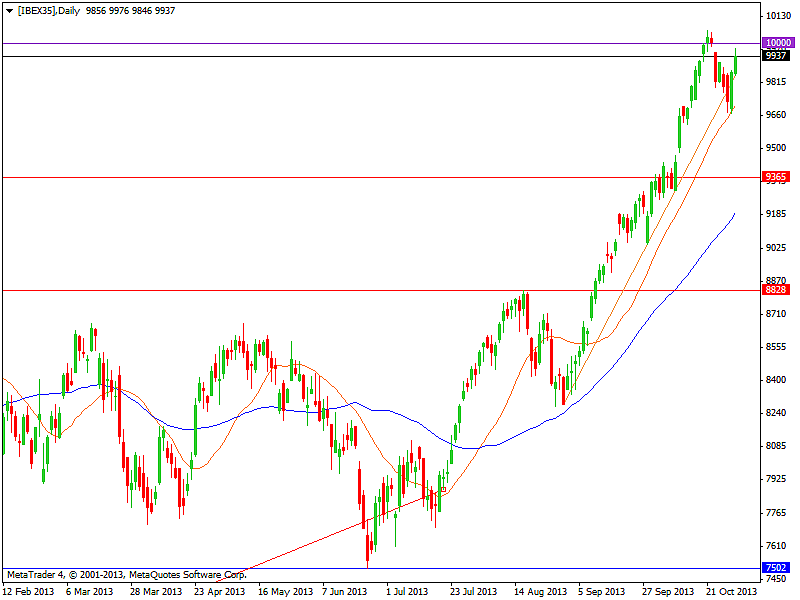Click the [IBEX35],Daily chart title text

(50, 9)
